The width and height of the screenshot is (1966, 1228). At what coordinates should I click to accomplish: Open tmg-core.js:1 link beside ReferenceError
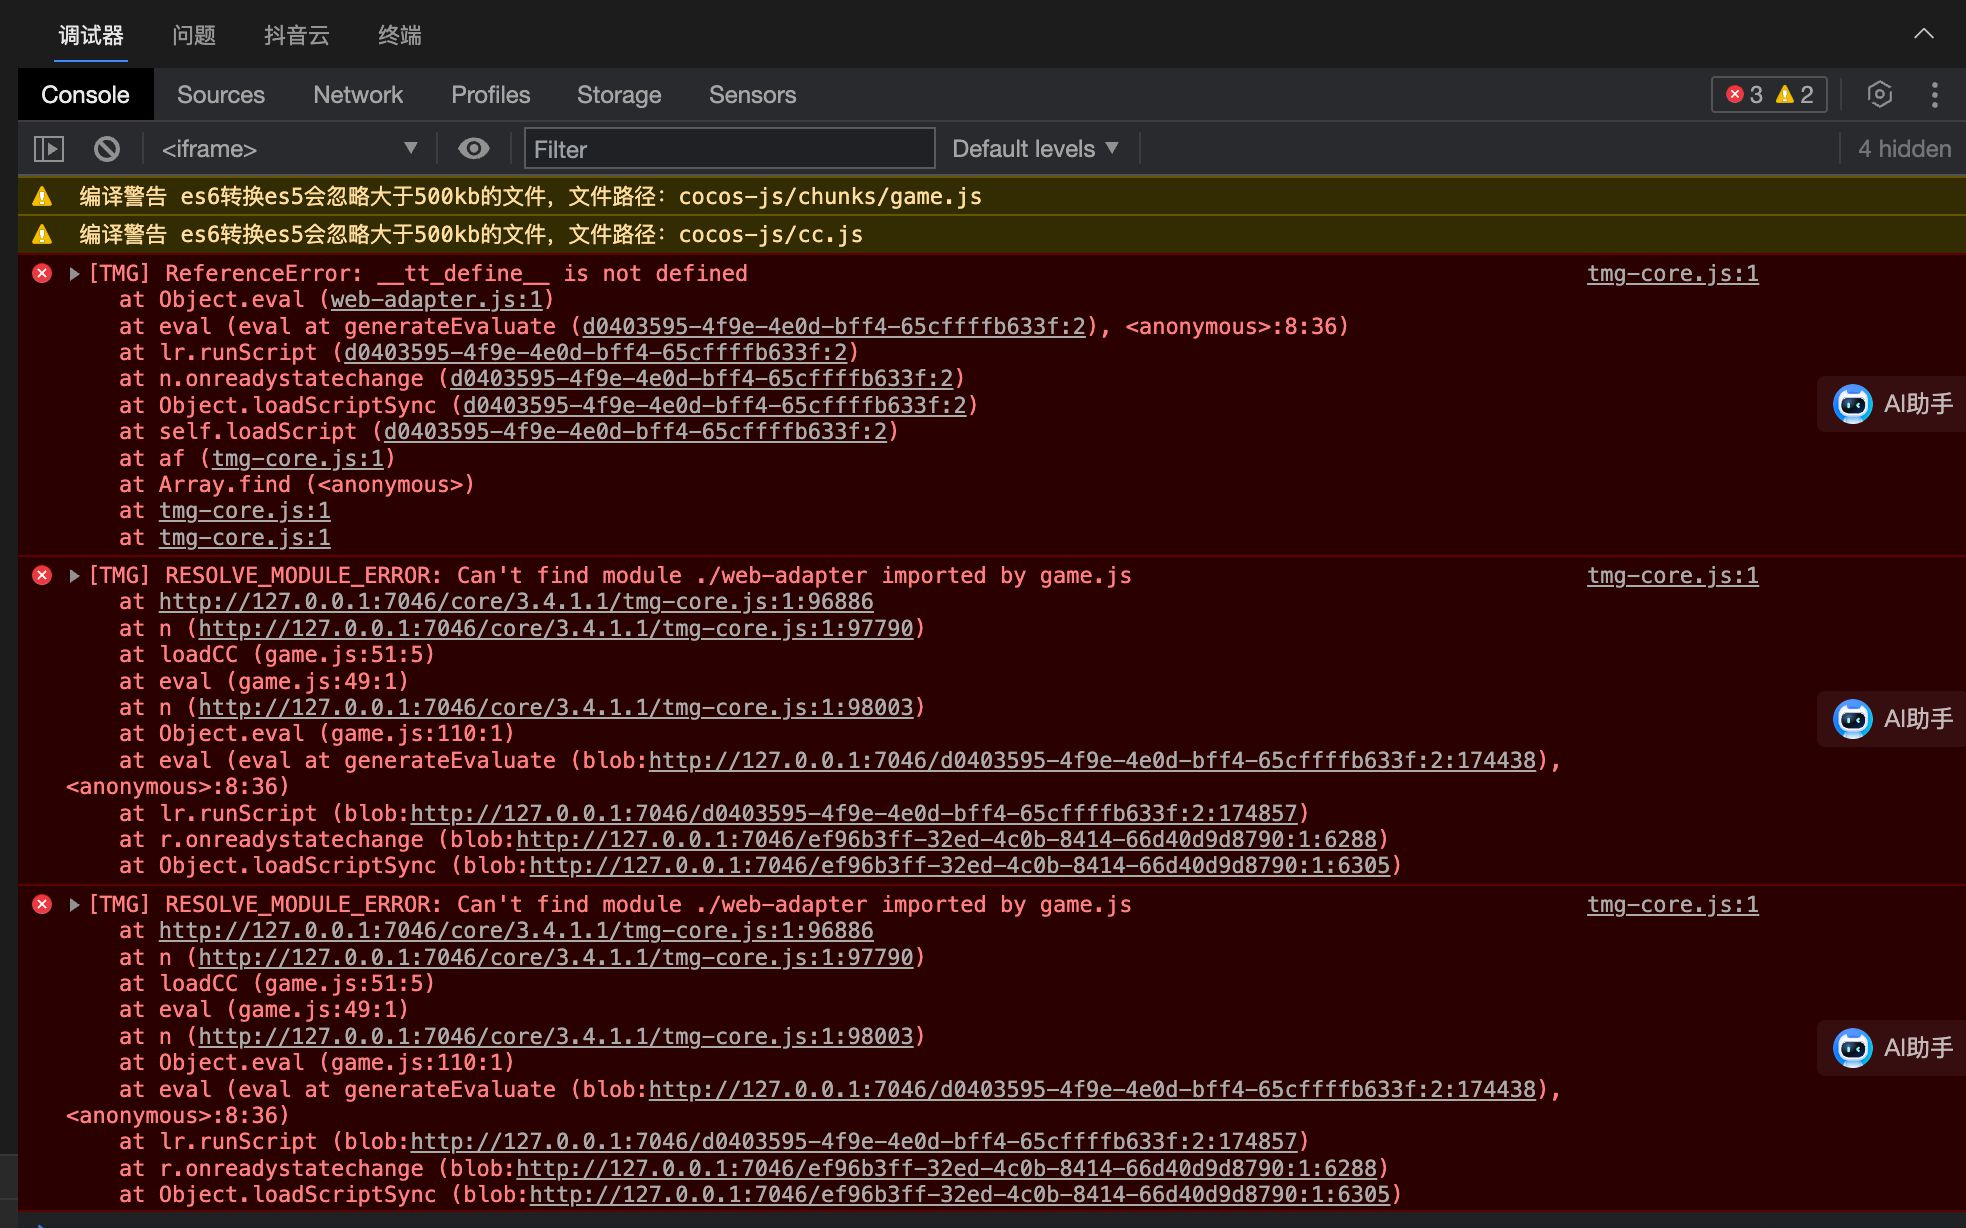(1672, 274)
